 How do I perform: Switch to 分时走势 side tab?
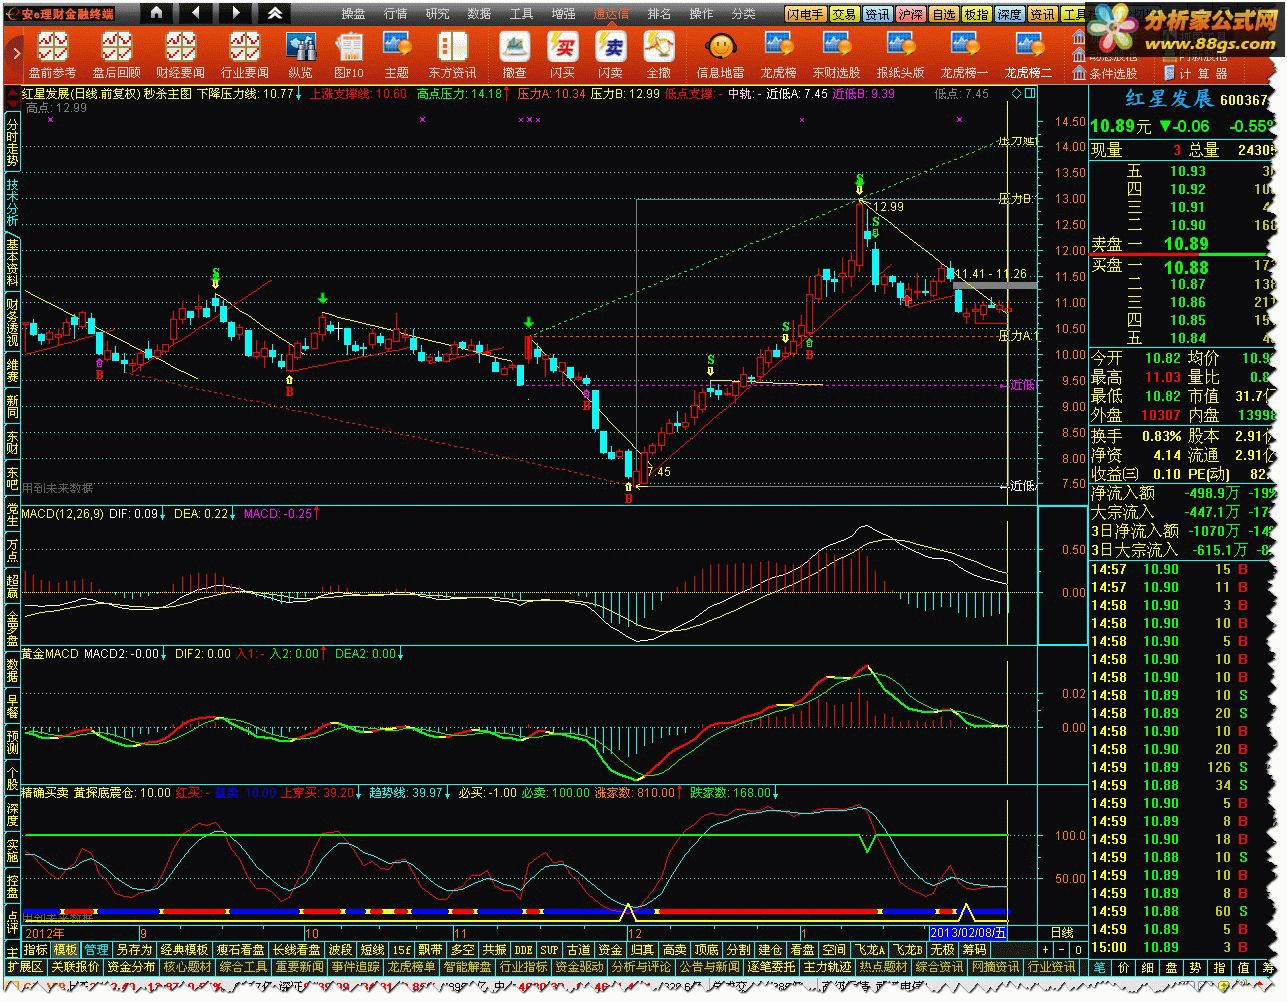(12, 140)
